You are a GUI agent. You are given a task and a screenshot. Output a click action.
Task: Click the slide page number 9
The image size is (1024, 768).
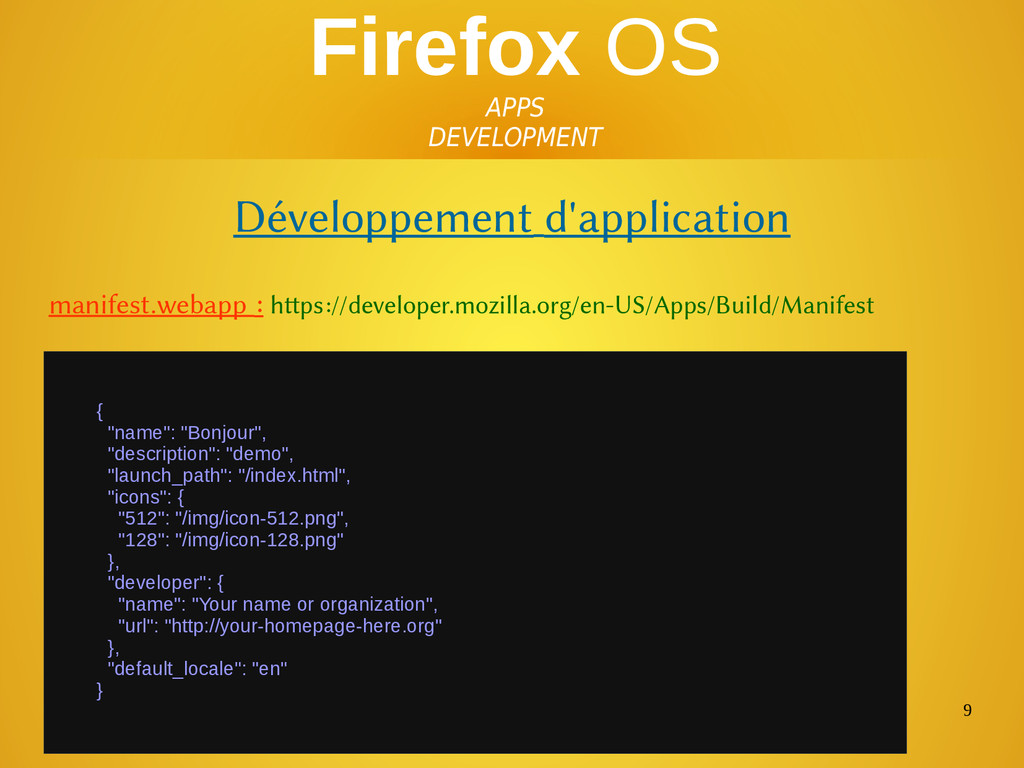(967, 710)
